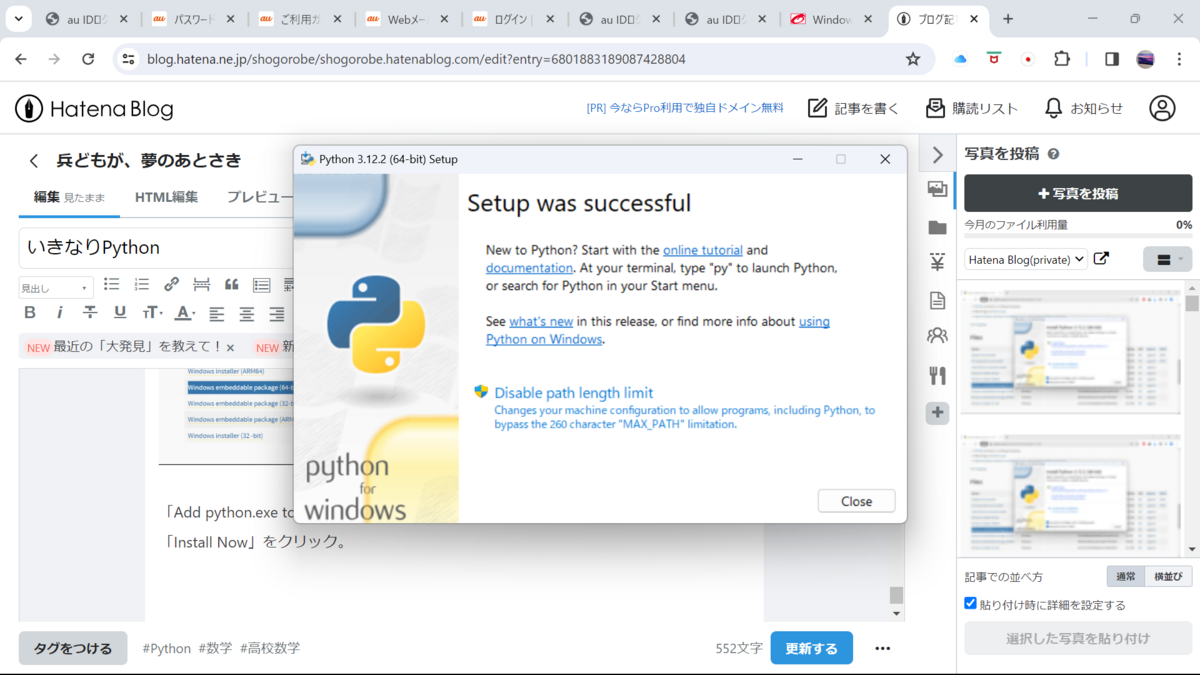Open the Hatena Blog(private) folder dropdown
The width and height of the screenshot is (1200, 675).
pos(1026,259)
